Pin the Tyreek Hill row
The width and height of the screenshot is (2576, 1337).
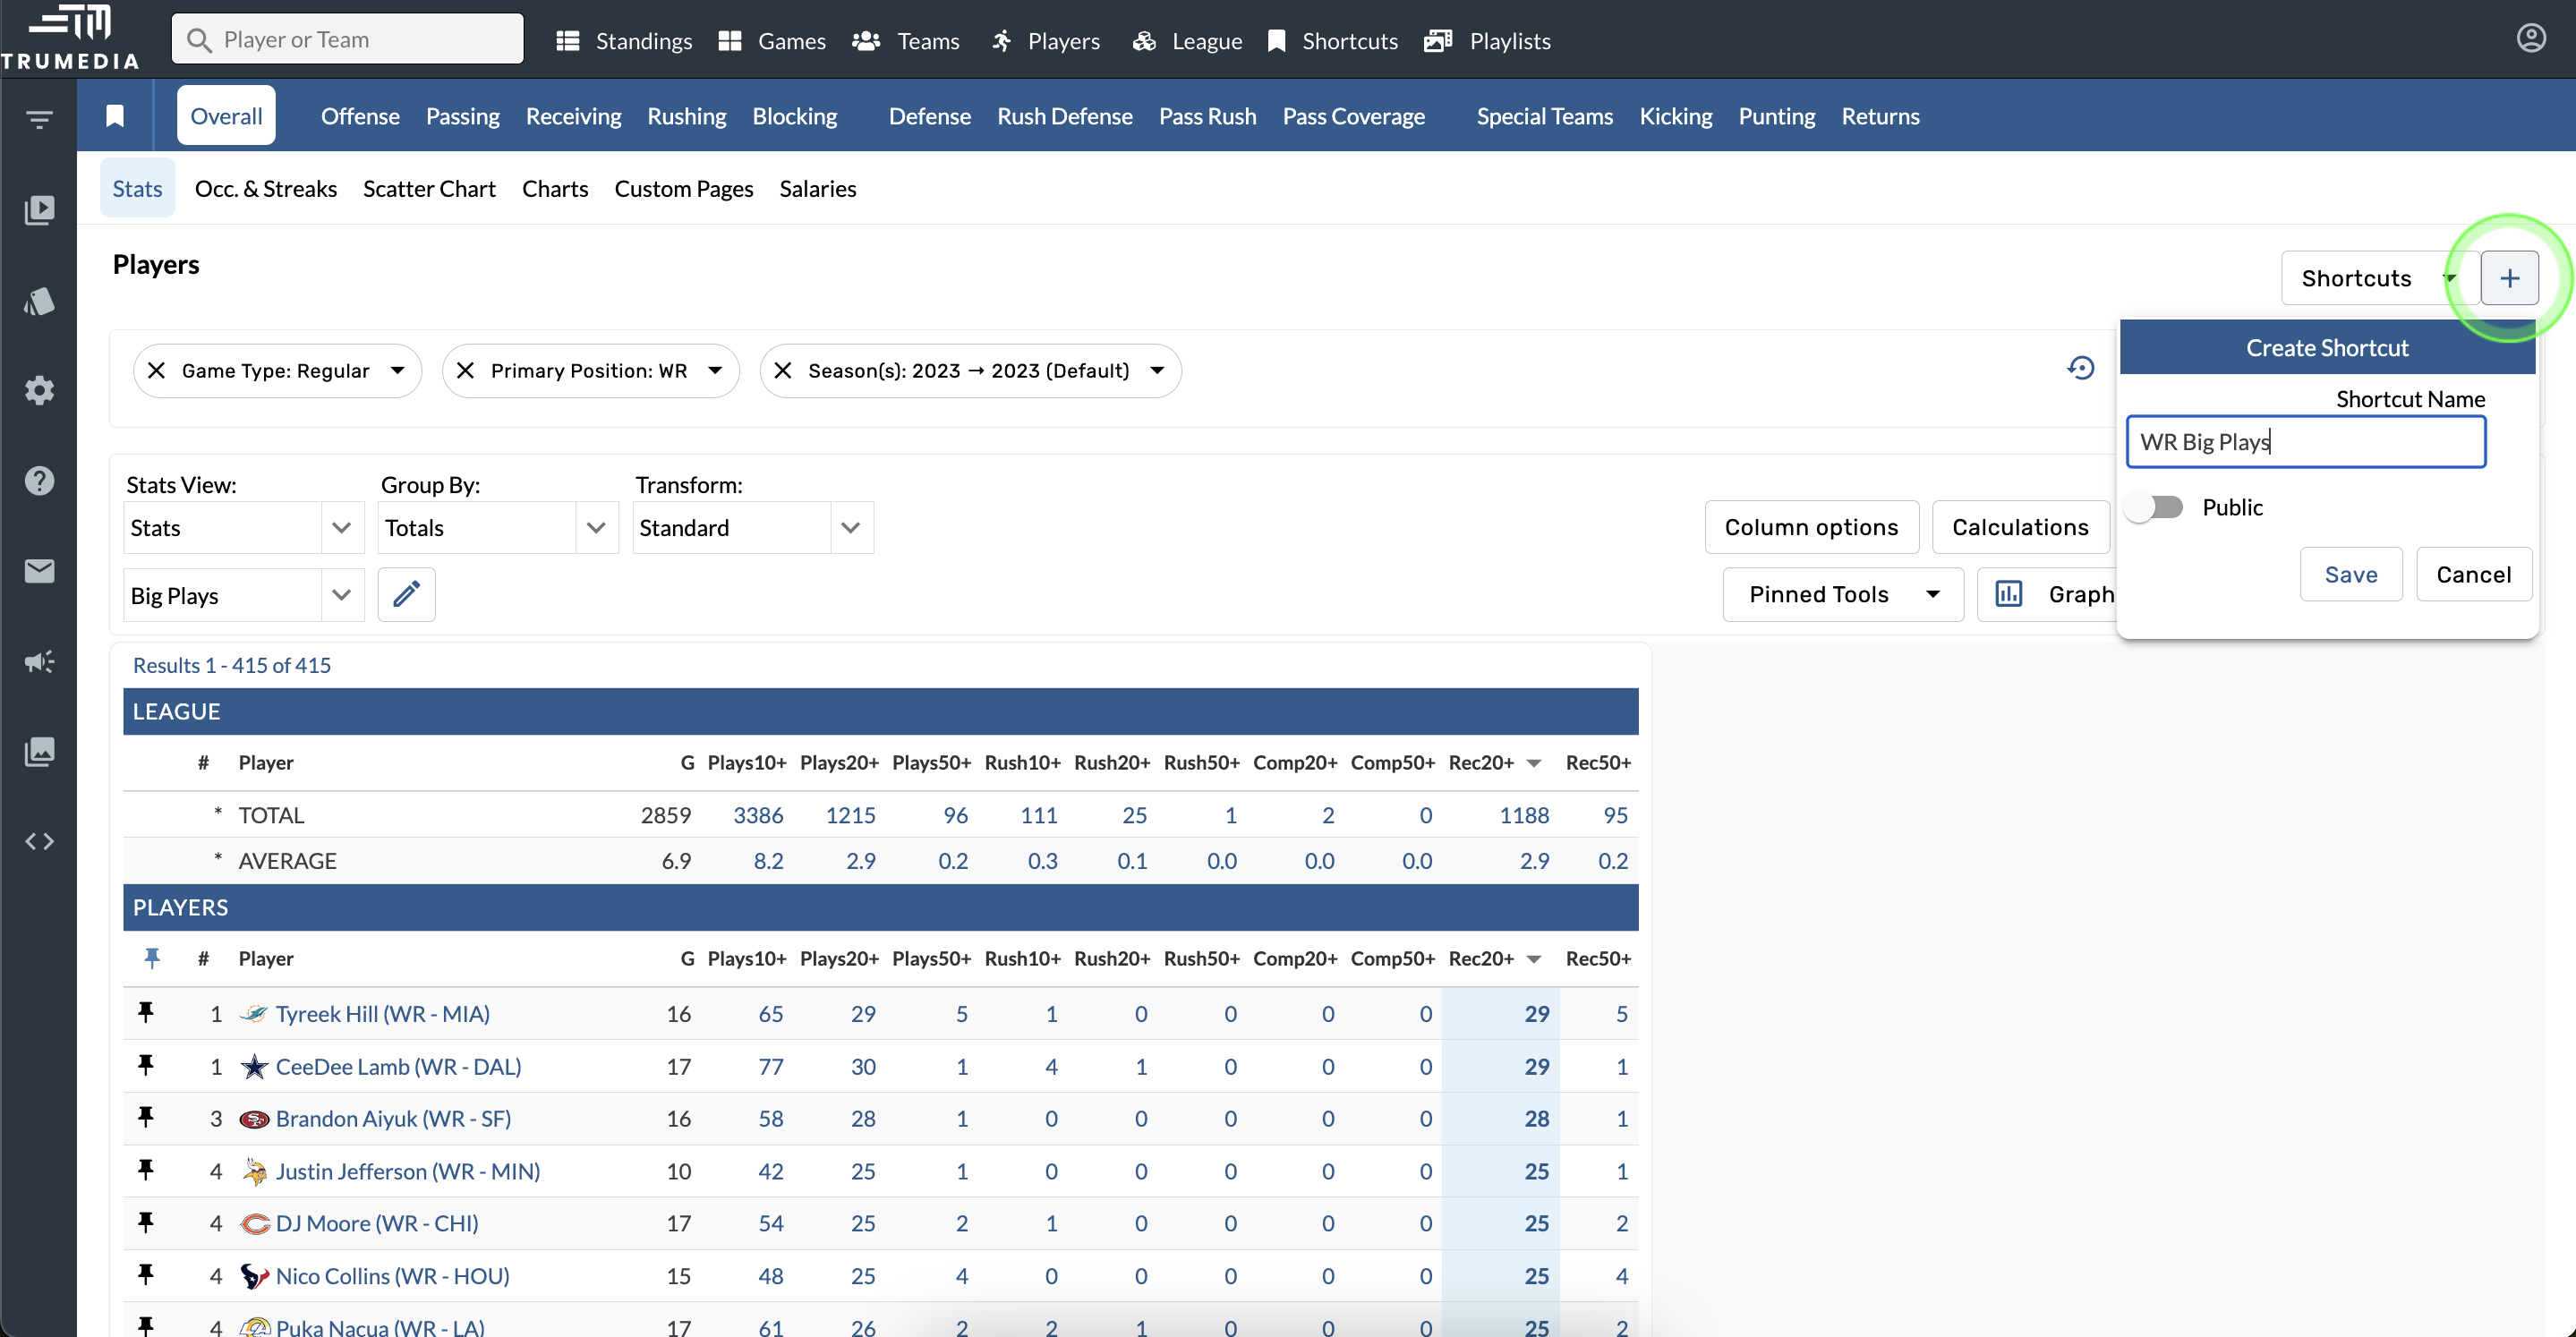tap(146, 1013)
